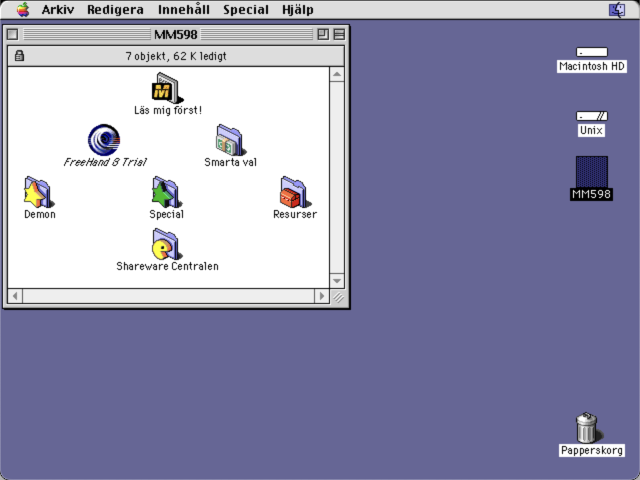Click the horizontal scrollbar right arrow

click(x=322, y=296)
